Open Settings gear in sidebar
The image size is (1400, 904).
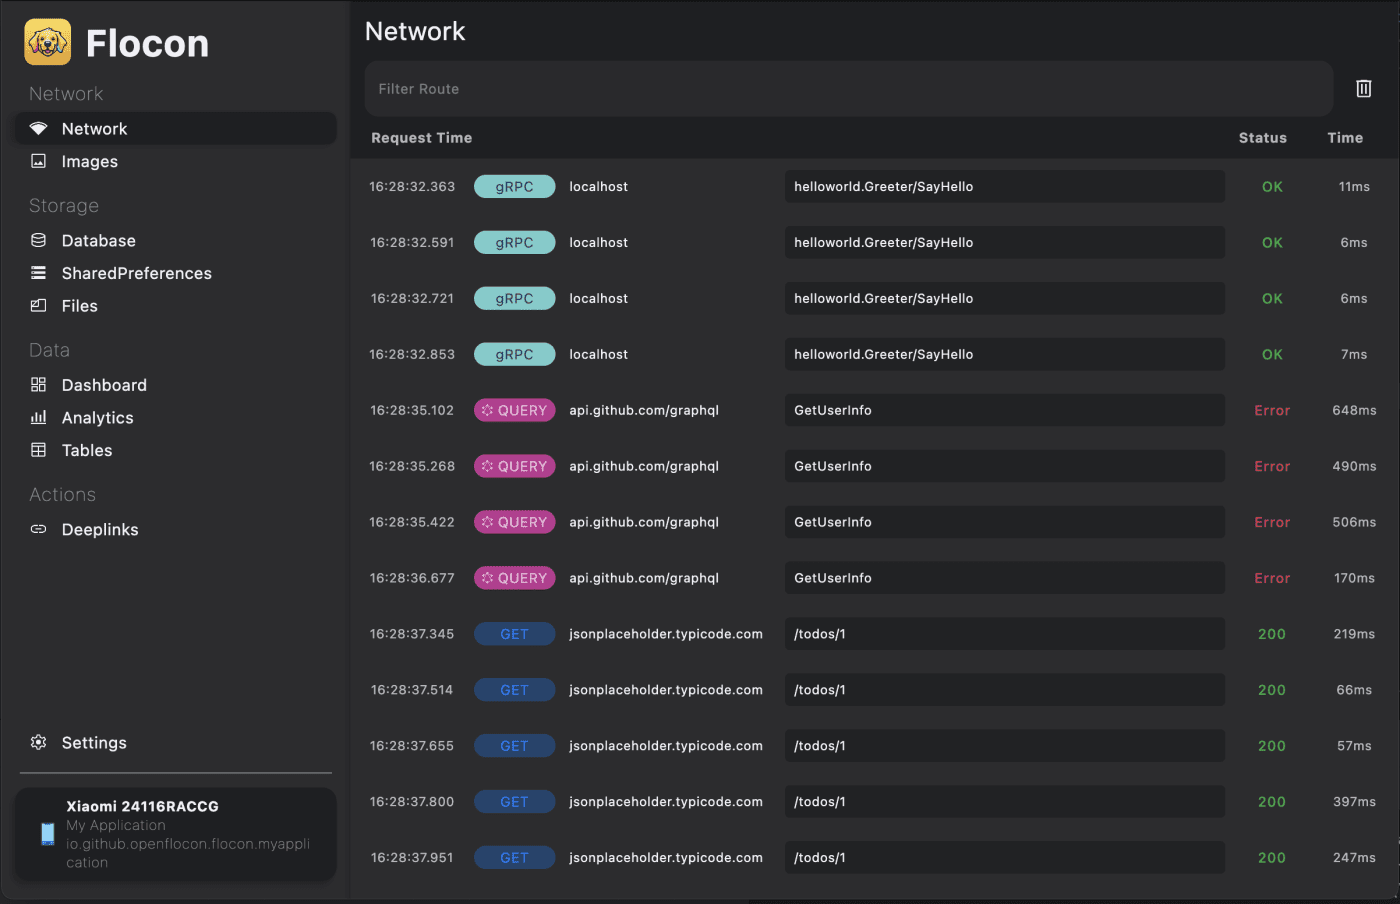(39, 742)
